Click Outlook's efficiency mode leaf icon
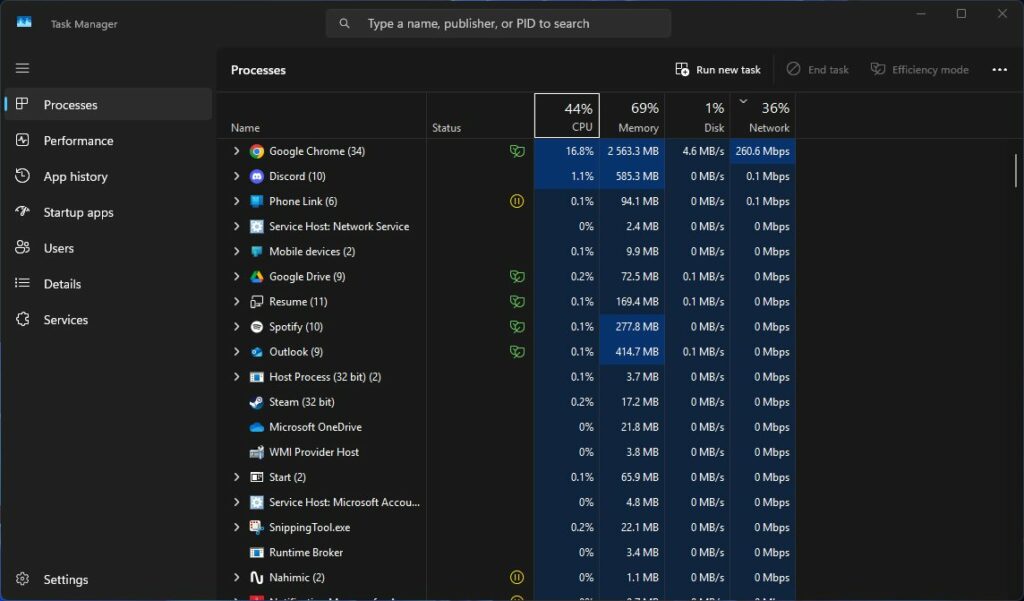 click(x=517, y=352)
